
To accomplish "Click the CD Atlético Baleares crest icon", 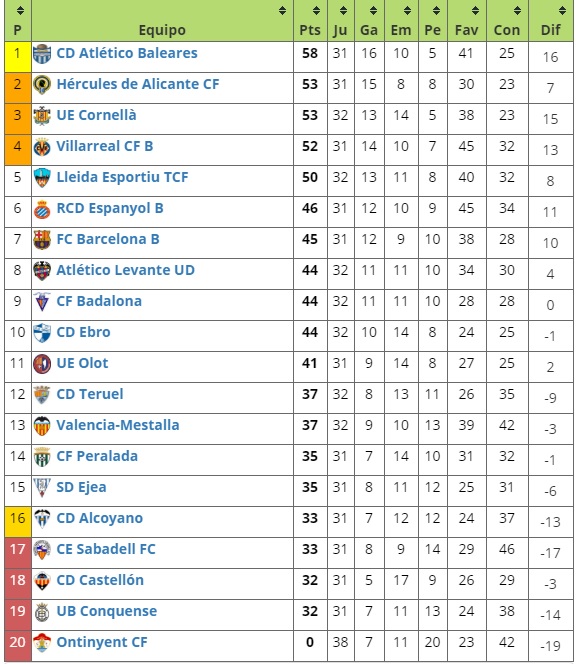I will pos(42,54).
